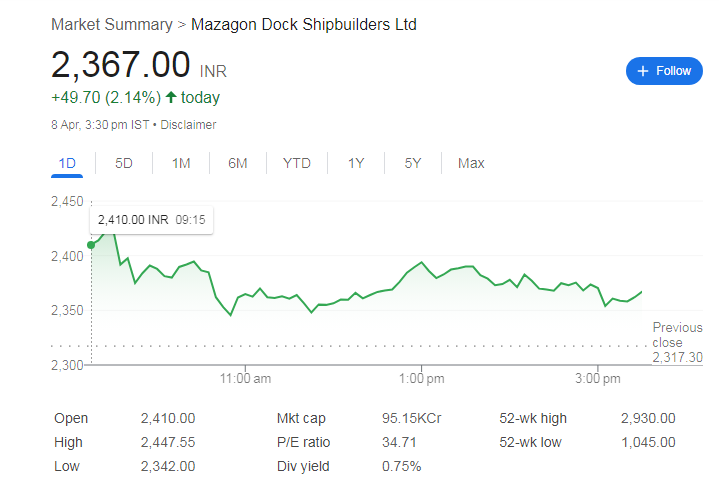Show the 5Y price history tab

pos(413,163)
